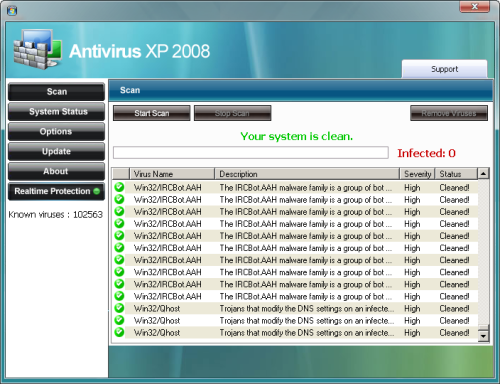This screenshot has height=384, width=500.
Task: Open the Options section
Action: 56,131
